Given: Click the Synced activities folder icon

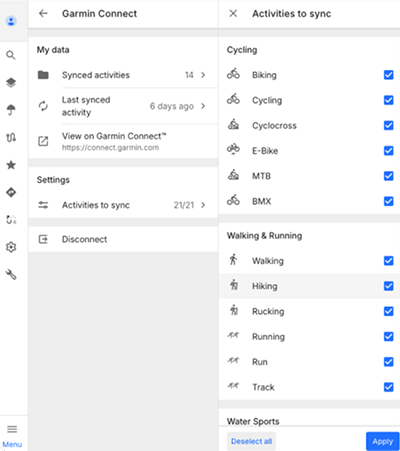Looking at the screenshot, I should pos(43,75).
